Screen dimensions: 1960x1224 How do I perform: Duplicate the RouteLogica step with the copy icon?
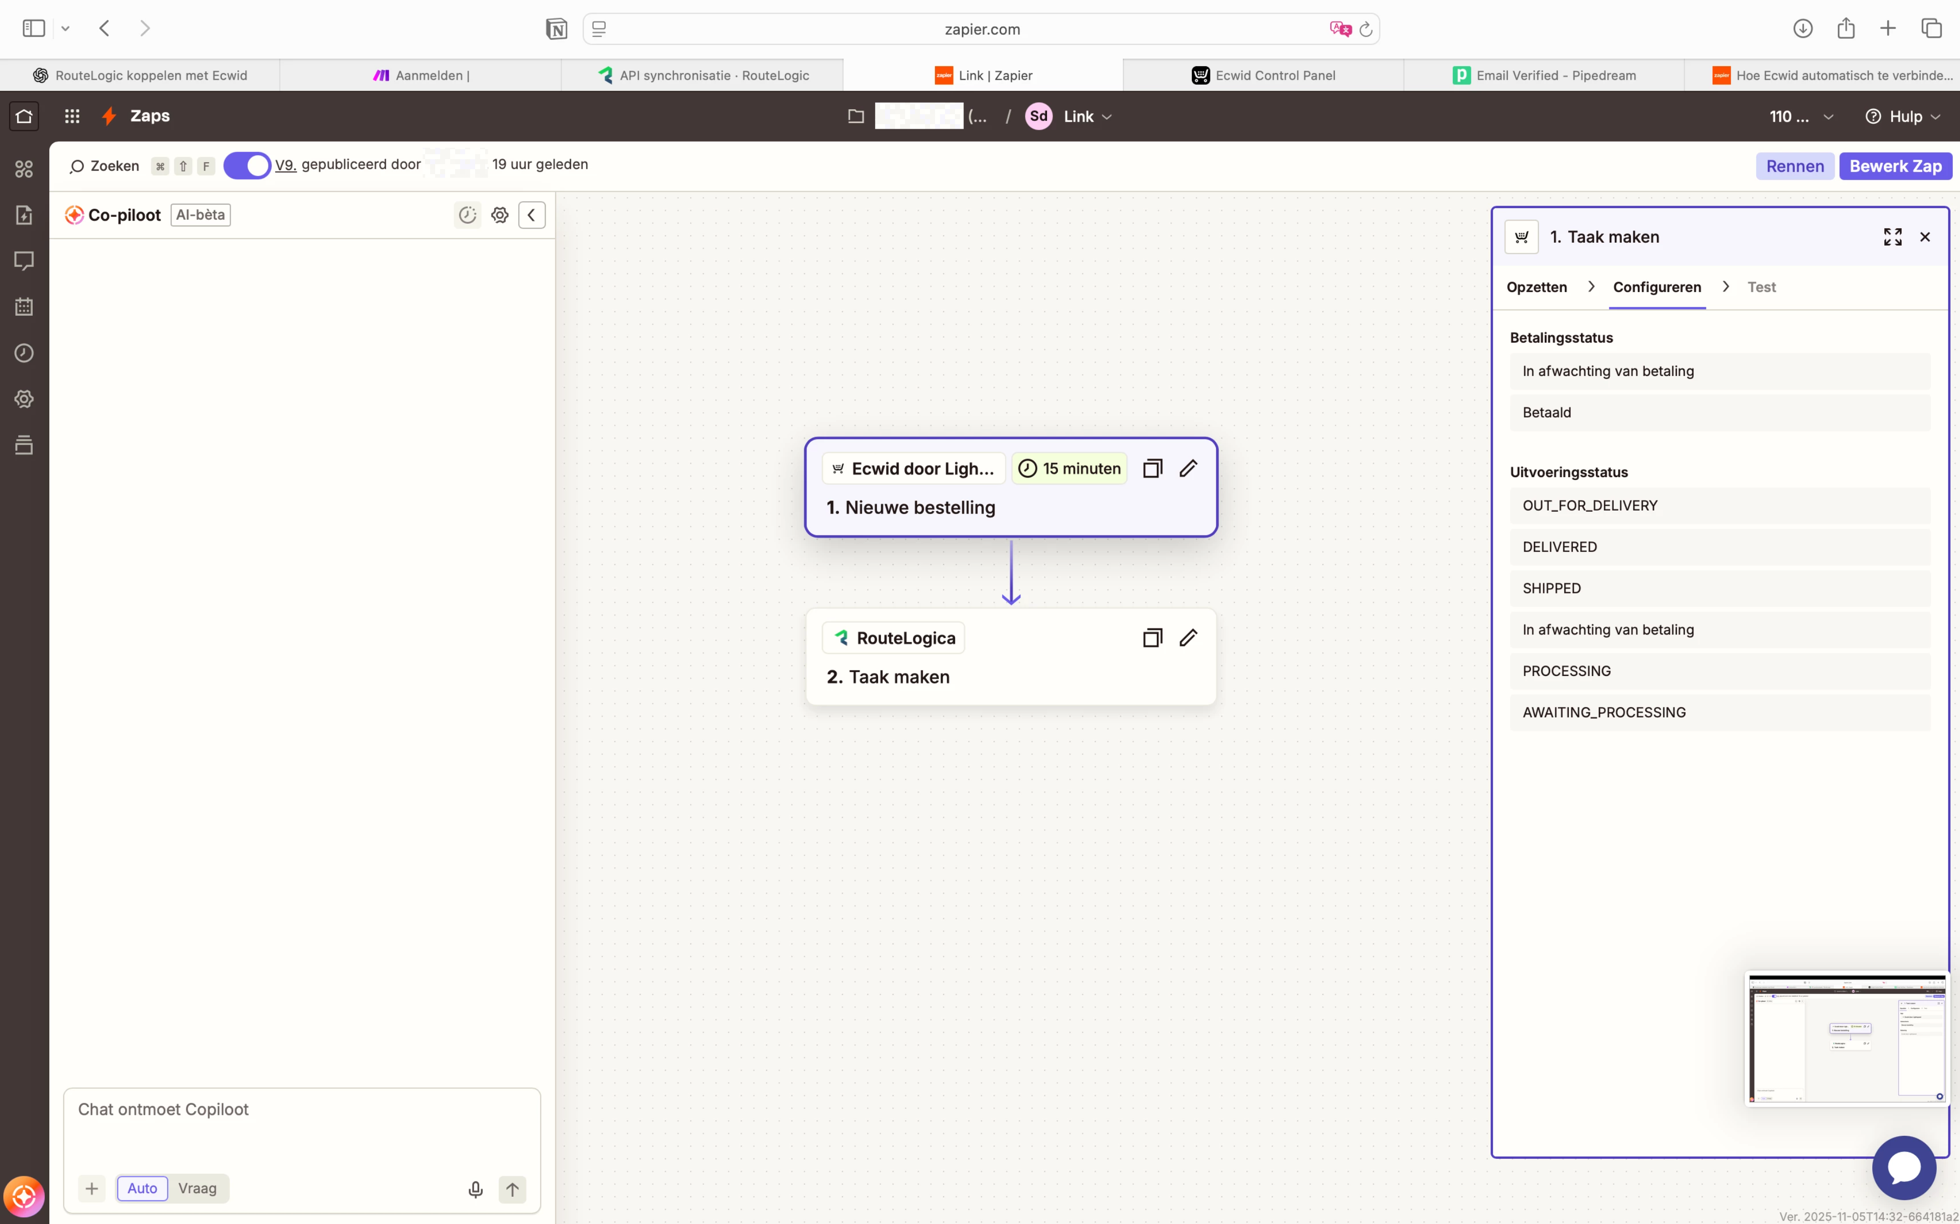1152,638
